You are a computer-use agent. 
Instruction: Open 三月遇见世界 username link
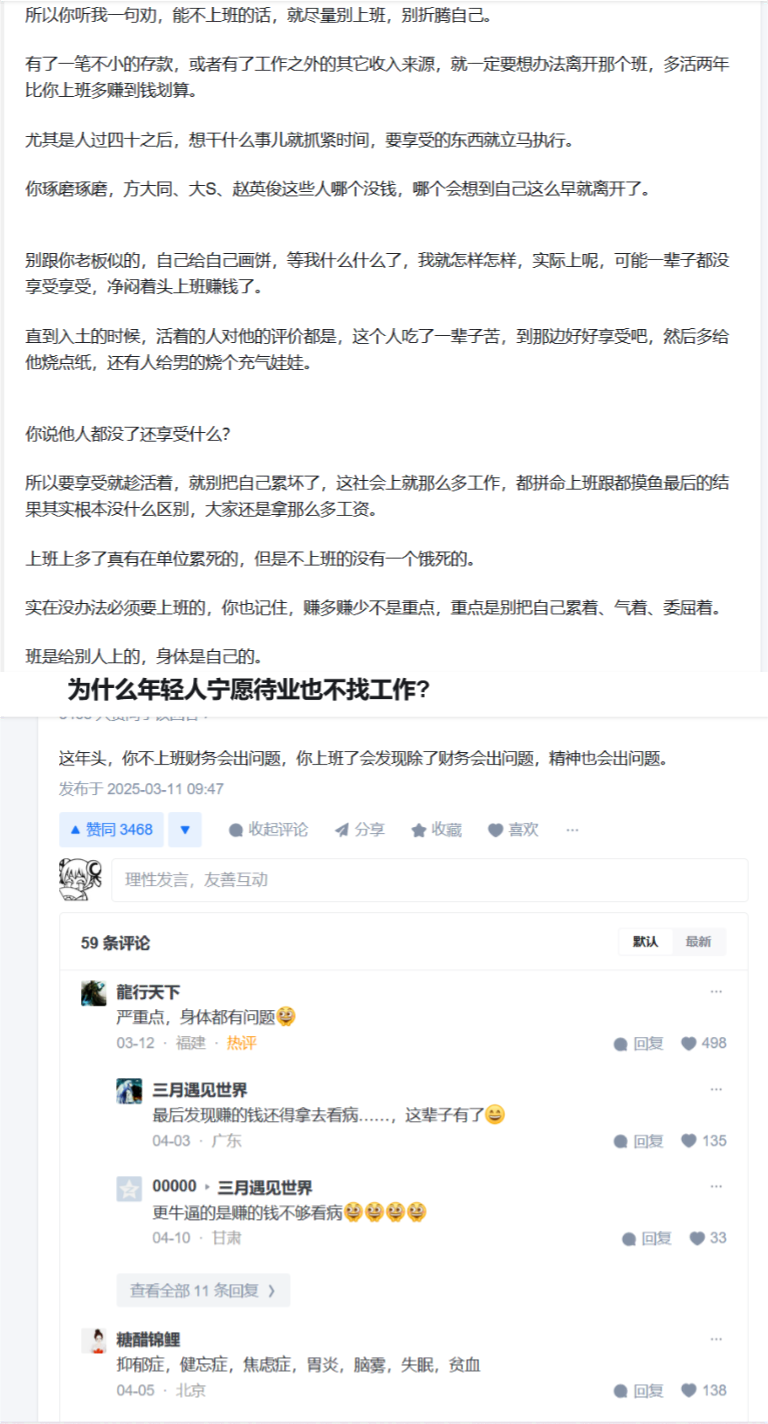pos(200,1090)
